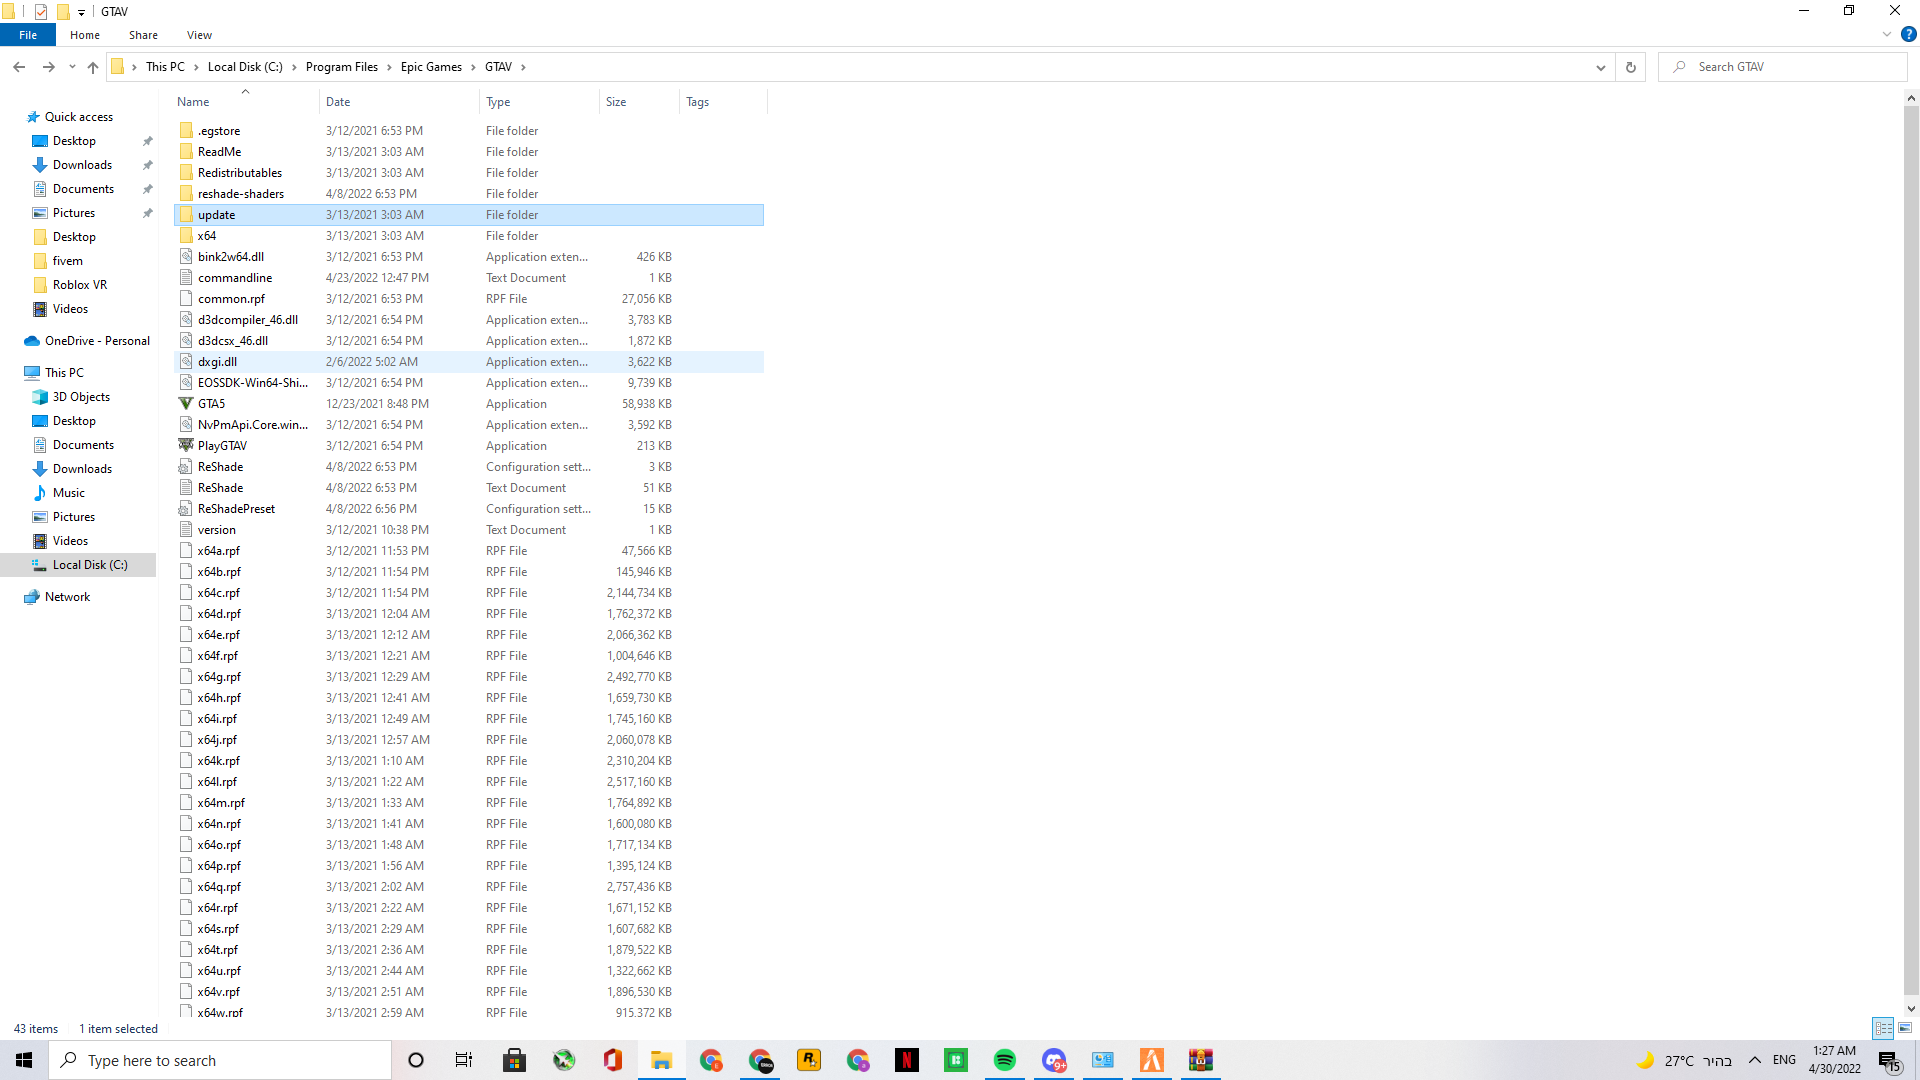
Task: Select the dxgi.dll file icon
Action: pyautogui.click(x=186, y=362)
